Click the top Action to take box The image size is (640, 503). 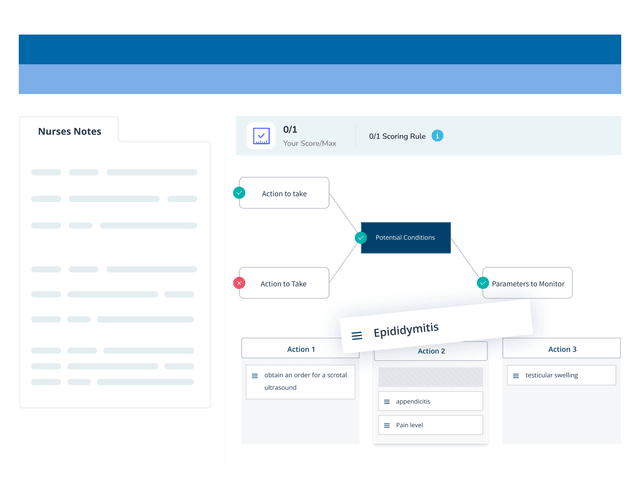[285, 193]
